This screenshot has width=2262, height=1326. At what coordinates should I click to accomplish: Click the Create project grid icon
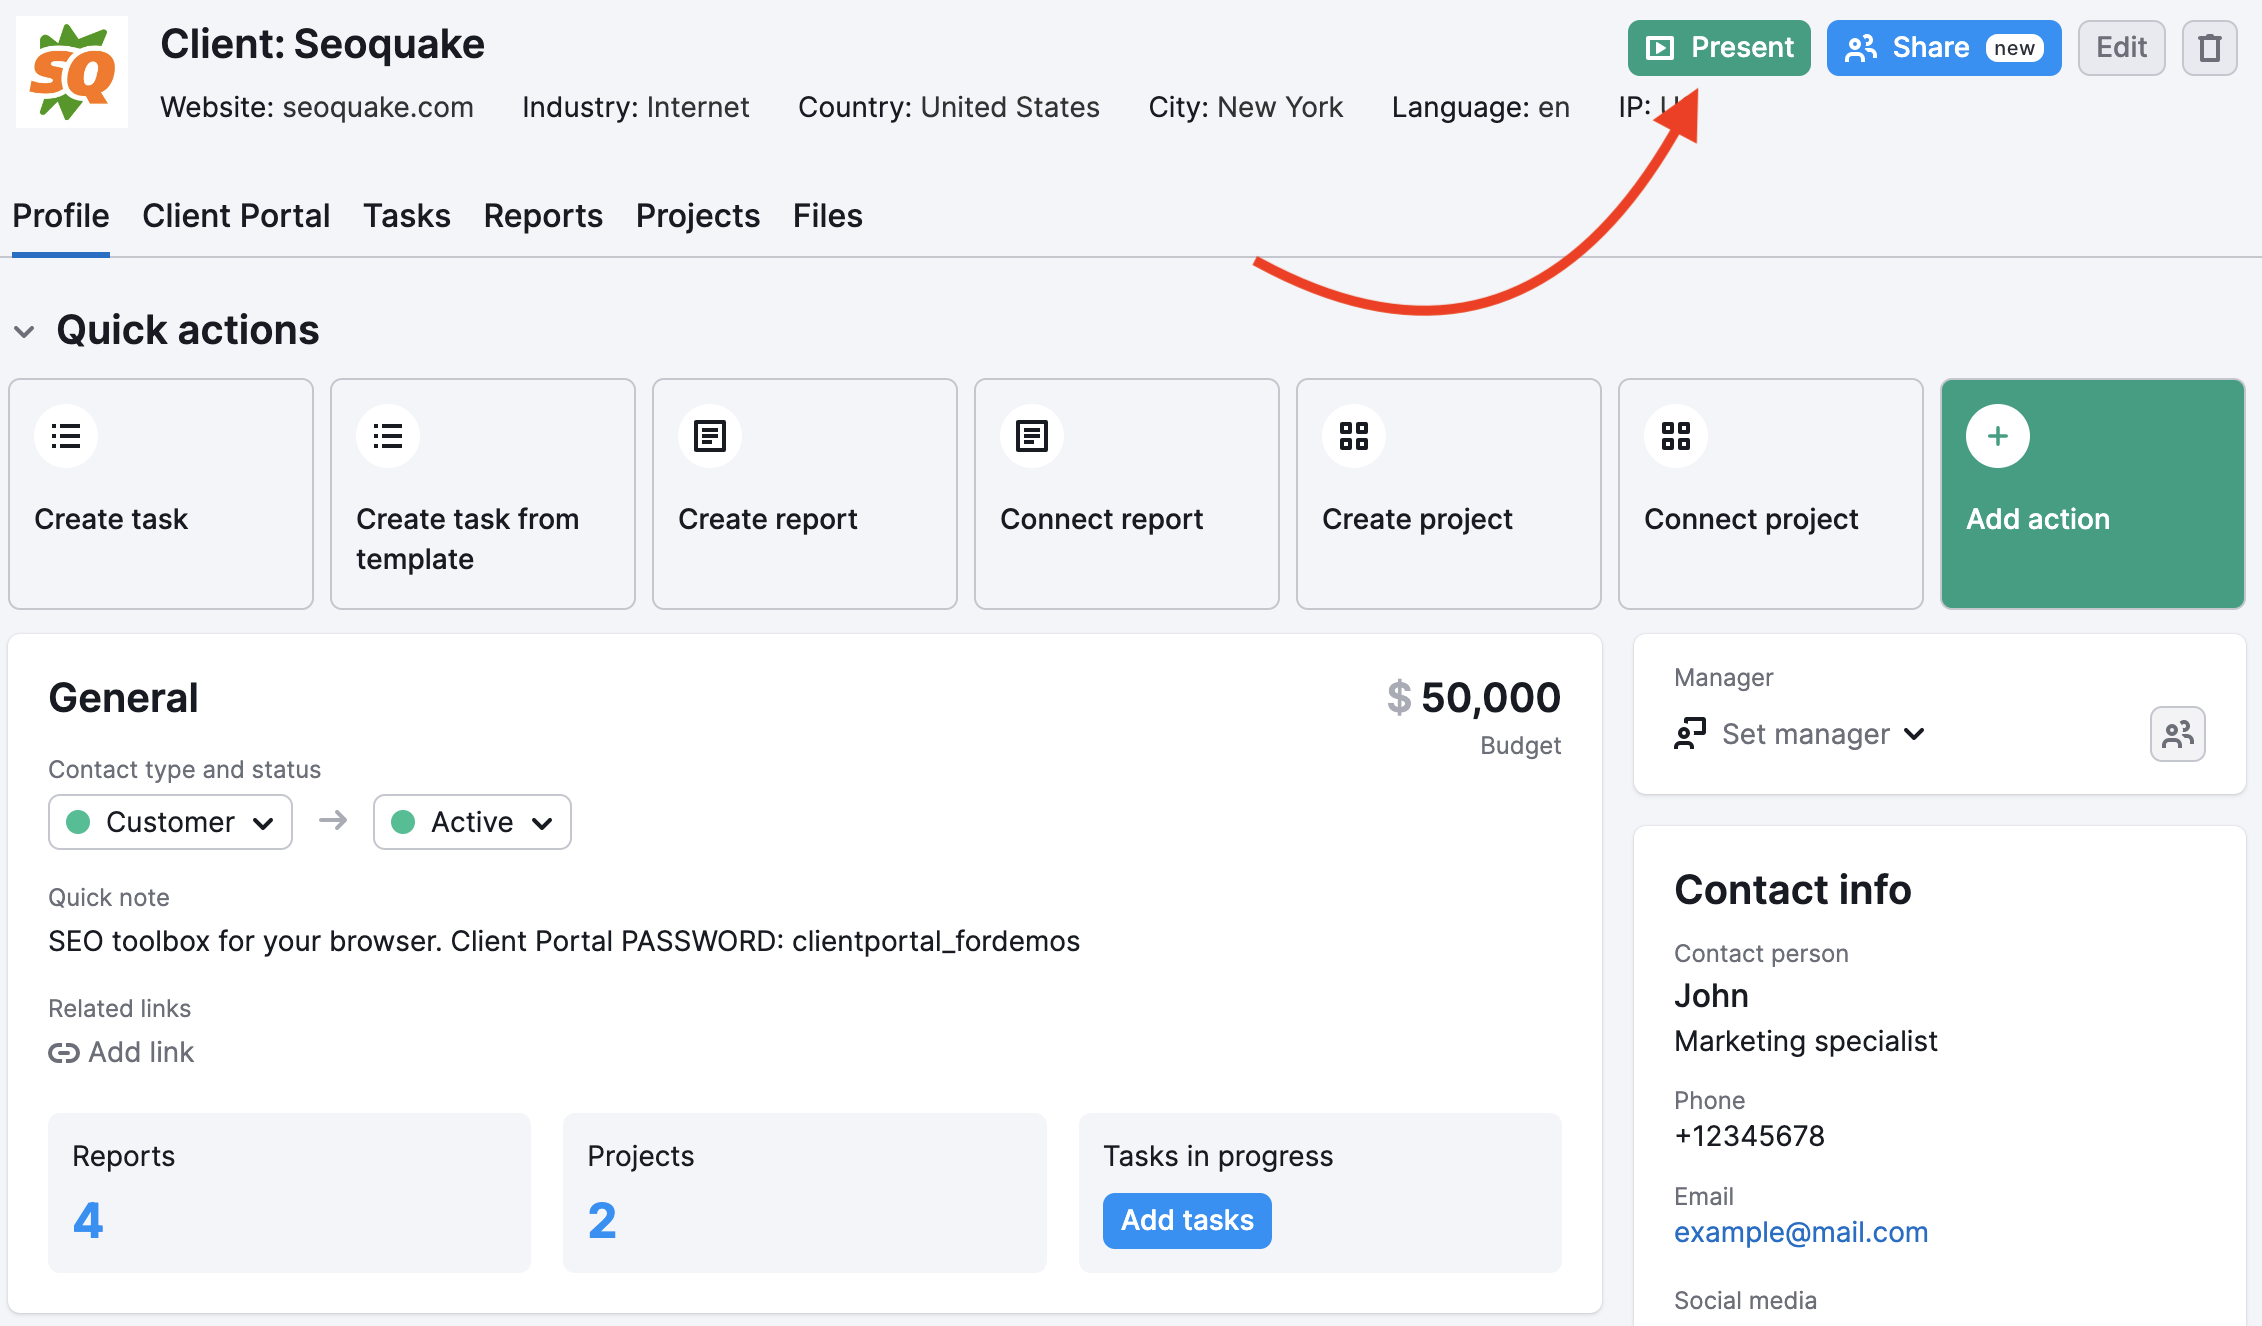coord(1354,436)
